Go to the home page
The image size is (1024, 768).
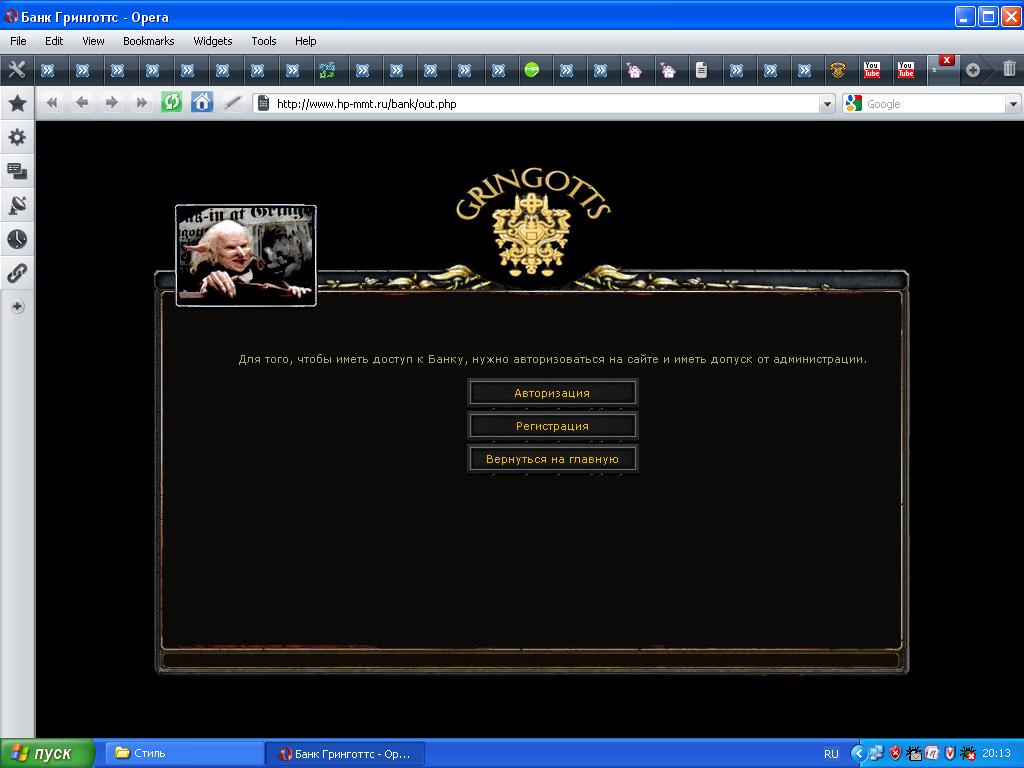202,103
